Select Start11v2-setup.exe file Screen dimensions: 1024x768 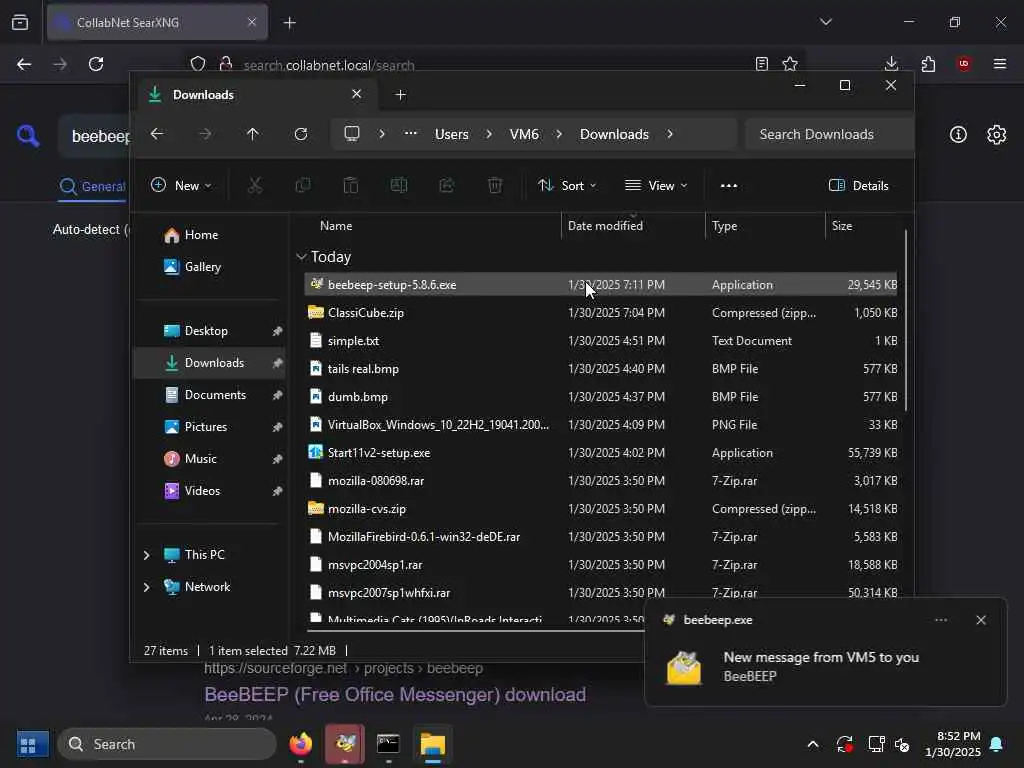pyautogui.click(x=601, y=453)
